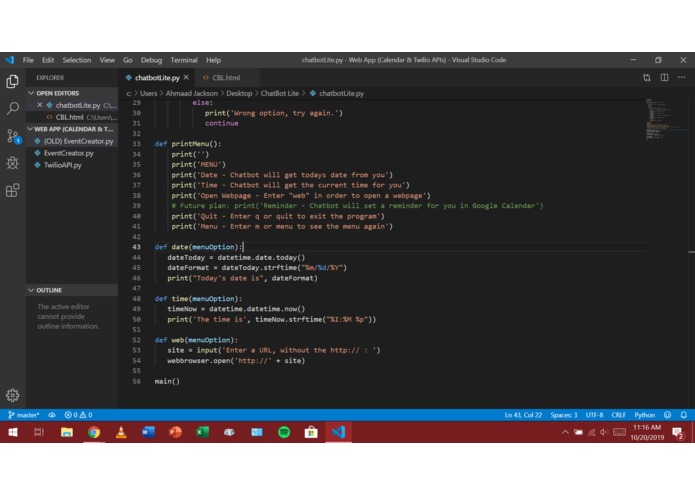Click the feedback smiley icon
Viewport: 695px width, 494px height.
668,415
